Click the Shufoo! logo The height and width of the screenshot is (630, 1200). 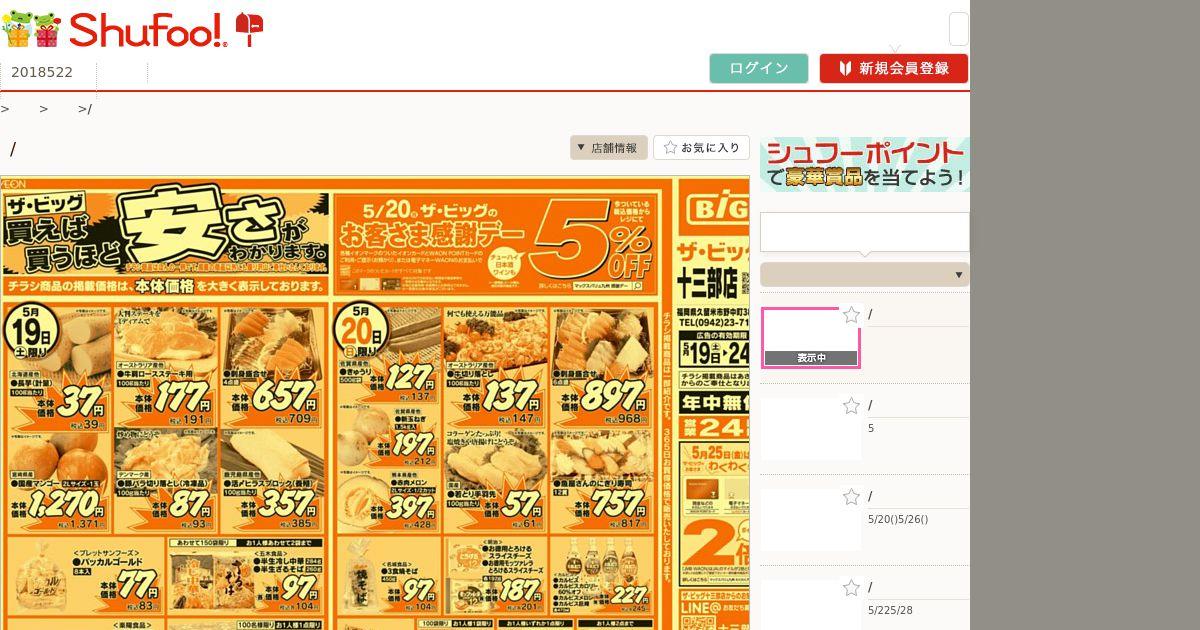pos(148,30)
